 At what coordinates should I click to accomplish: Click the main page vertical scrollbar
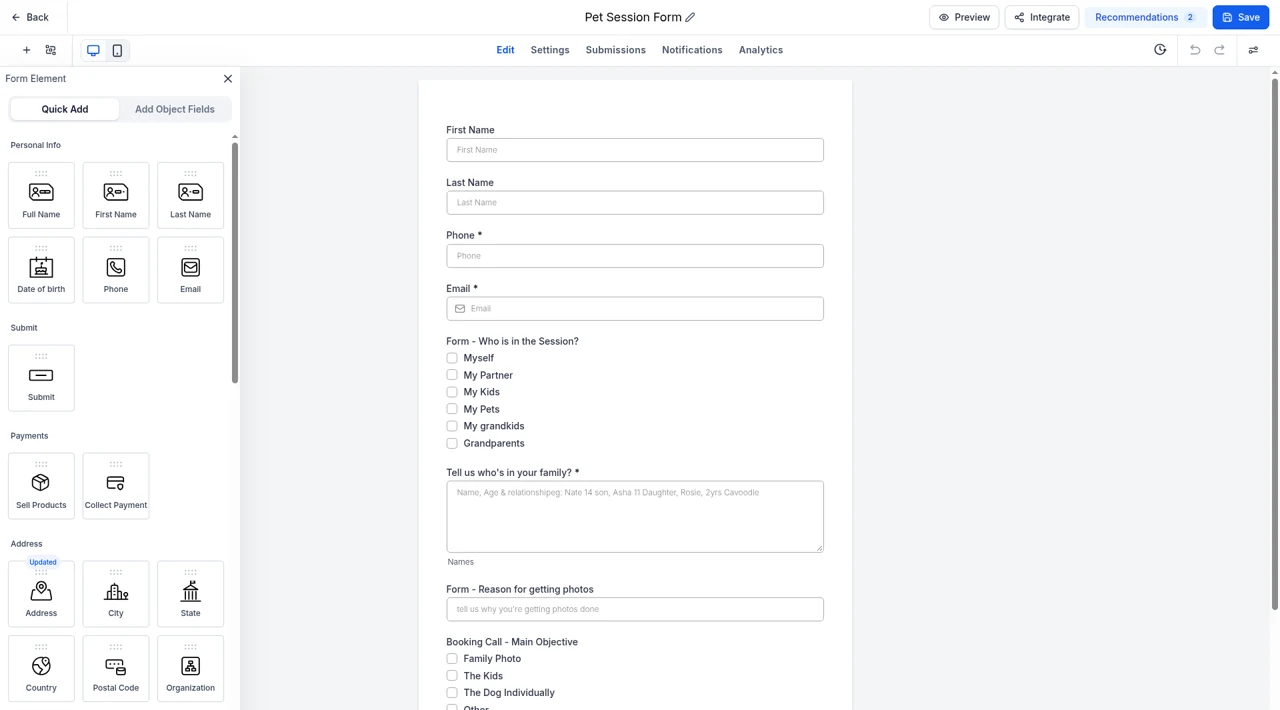click(1274, 345)
